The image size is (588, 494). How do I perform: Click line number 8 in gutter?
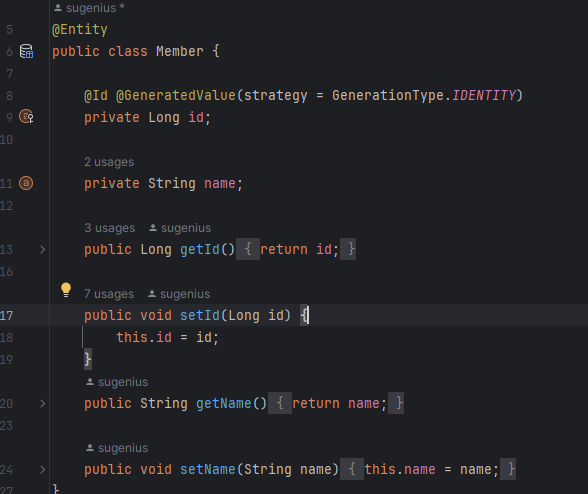click(9, 96)
